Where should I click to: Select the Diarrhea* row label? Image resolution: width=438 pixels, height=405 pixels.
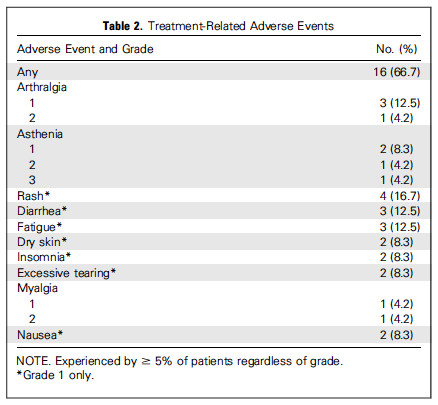tap(42, 211)
